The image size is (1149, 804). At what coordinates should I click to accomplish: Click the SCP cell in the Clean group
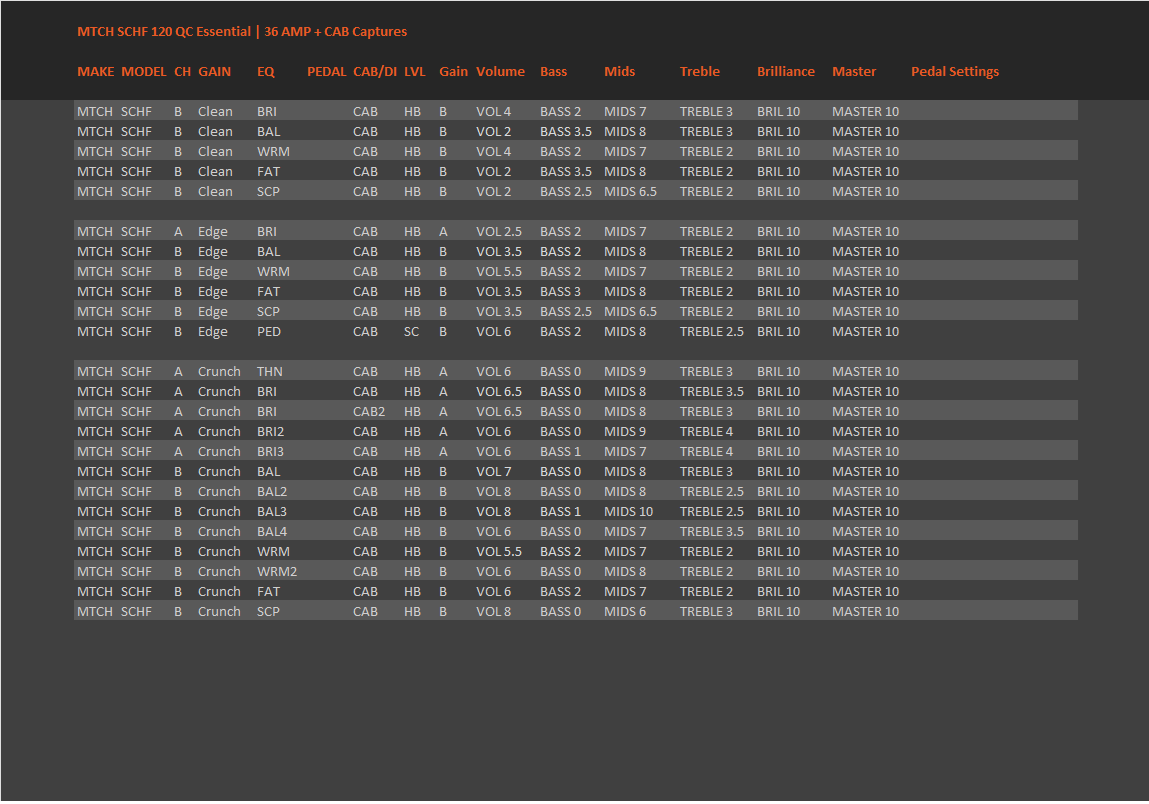[x=267, y=191]
